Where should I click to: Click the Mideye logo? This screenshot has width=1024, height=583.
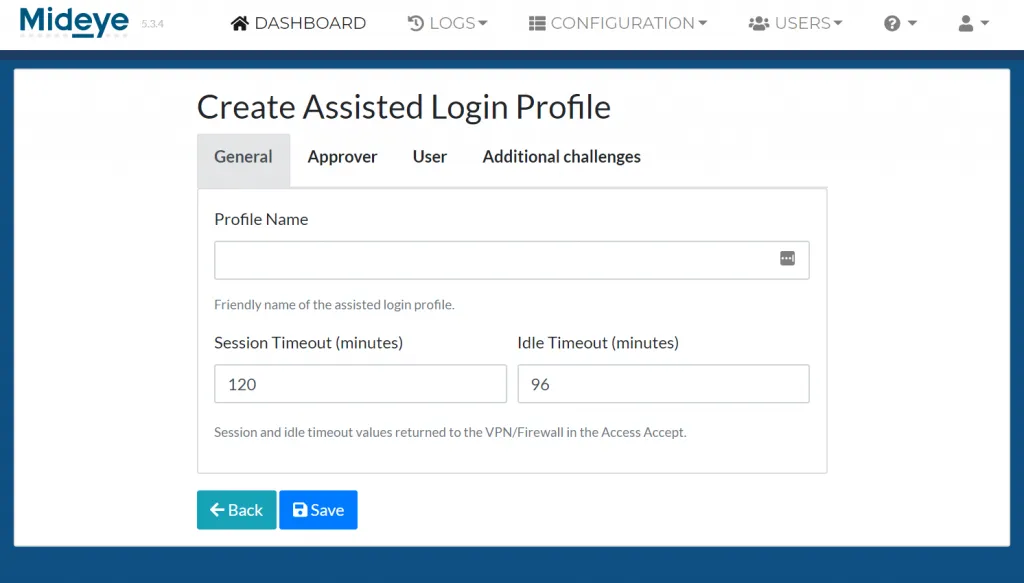coord(74,22)
